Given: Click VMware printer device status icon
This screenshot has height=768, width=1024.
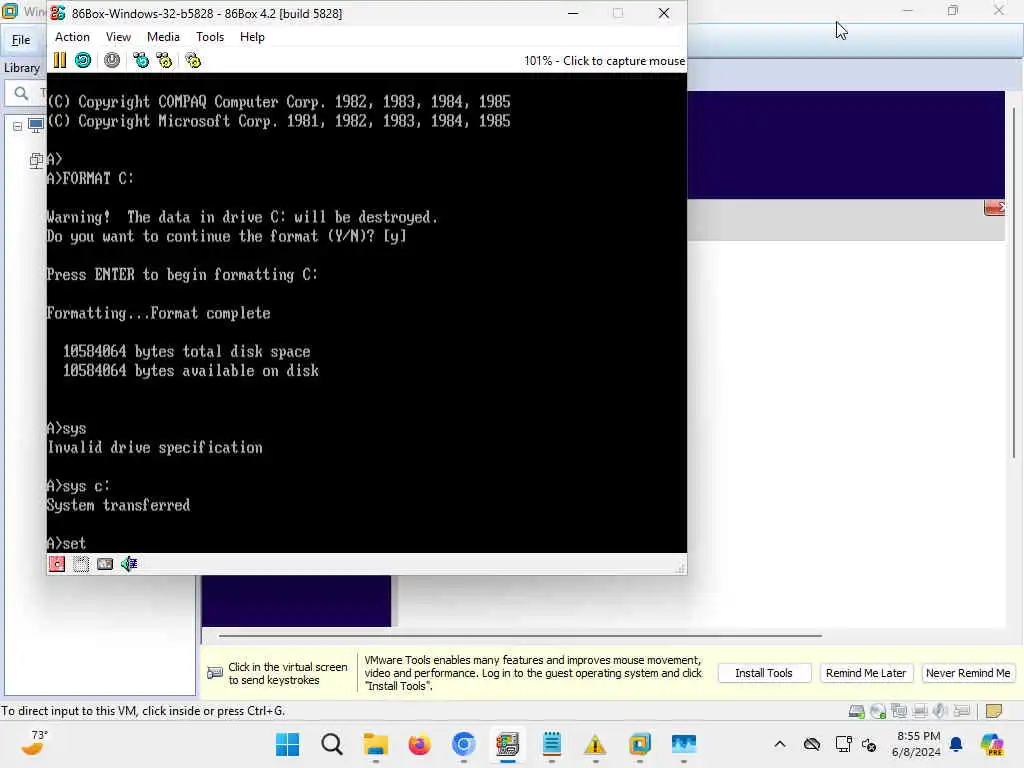Looking at the screenshot, I should 920,711.
